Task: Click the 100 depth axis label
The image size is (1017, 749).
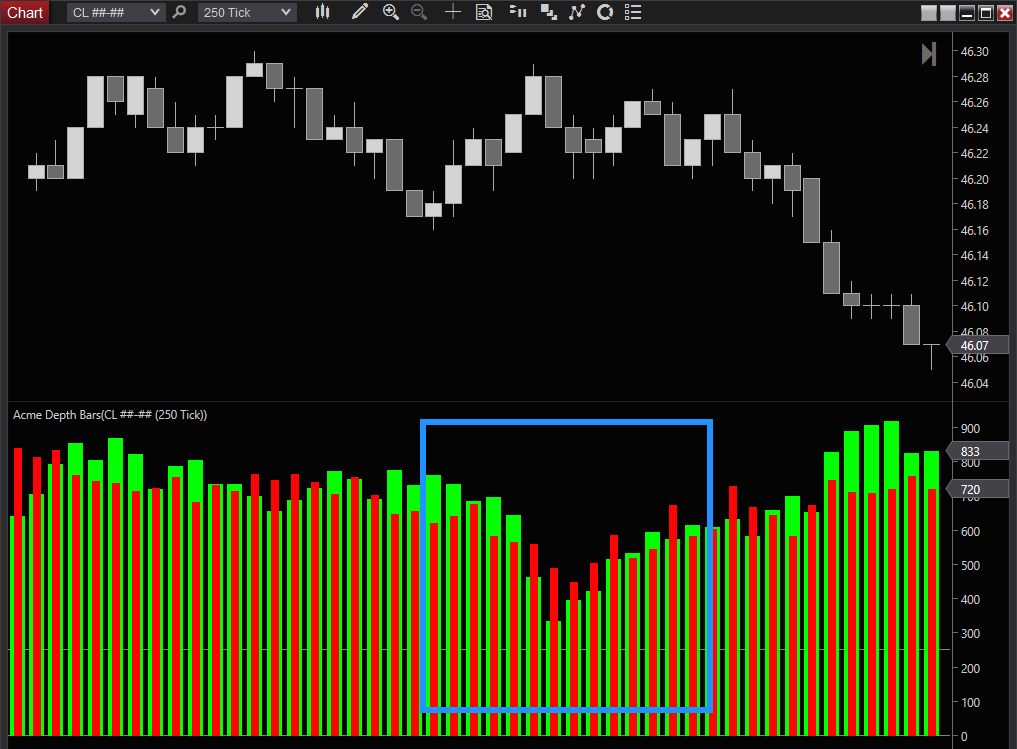Action: click(970, 702)
